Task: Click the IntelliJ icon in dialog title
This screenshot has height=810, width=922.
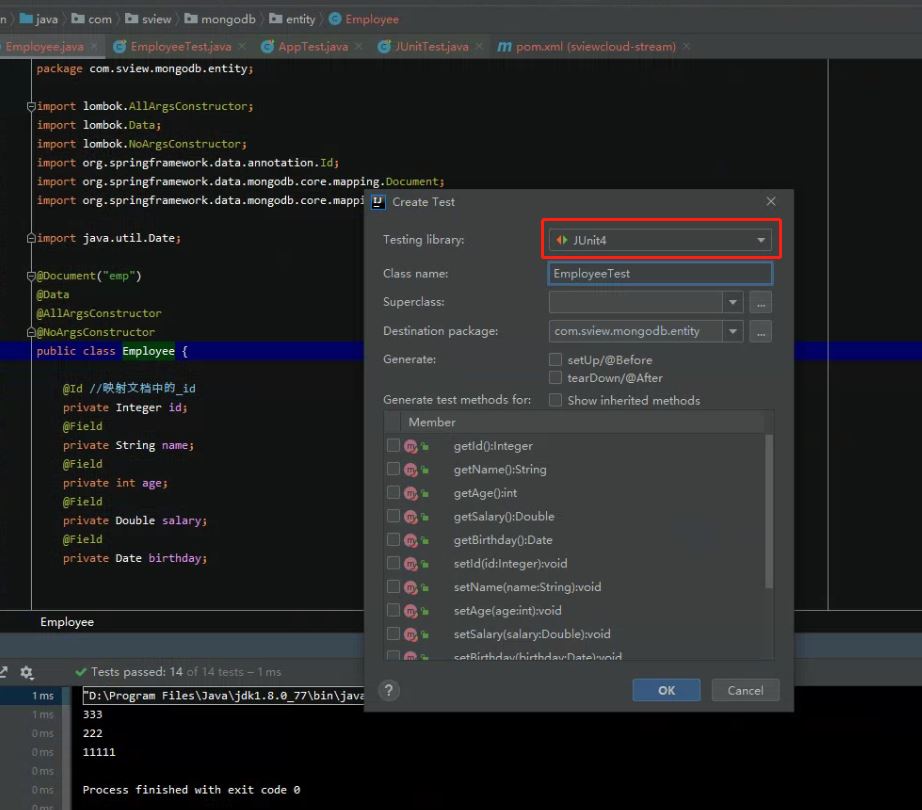Action: 378,202
